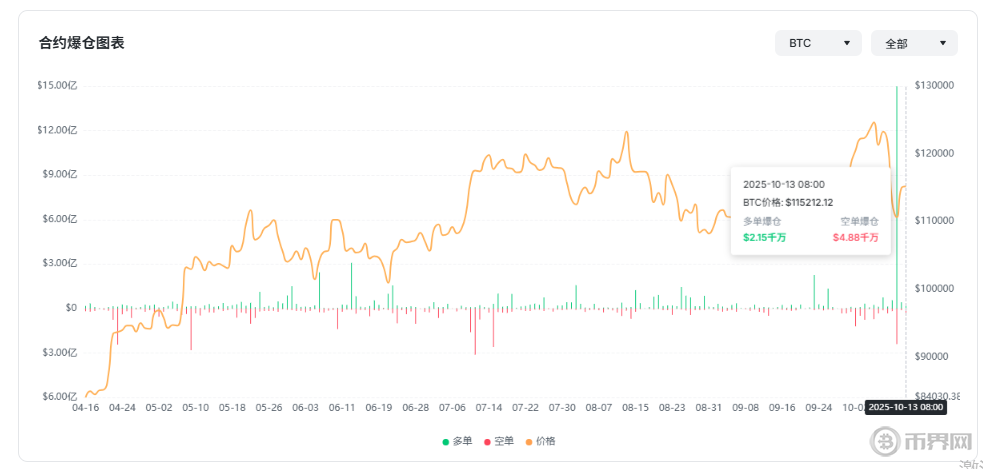
Task: Click the tallest green liquidation spike bar
Action: click(x=896, y=180)
